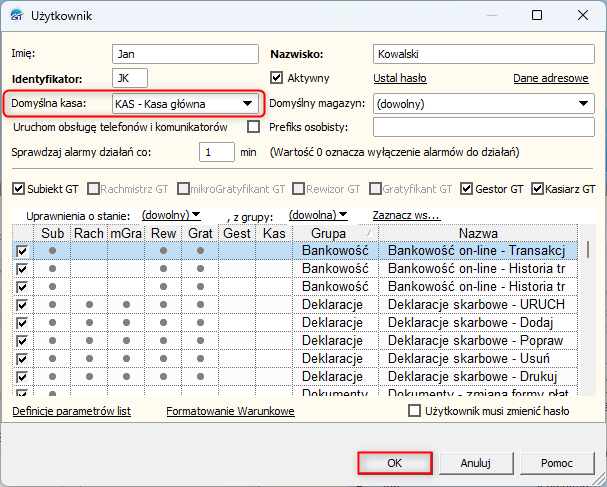This screenshot has height=487, width=607.
Task: Check Użytkownik musi zmienić hasło option
Action: [x=415, y=411]
